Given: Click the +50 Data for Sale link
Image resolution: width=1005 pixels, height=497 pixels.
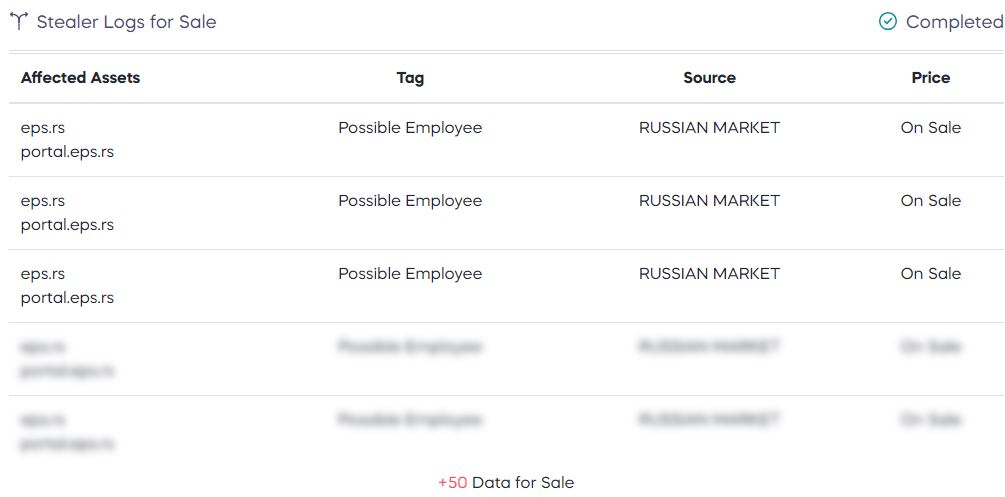Looking at the screenshot, I should click(x=506, y=482).
